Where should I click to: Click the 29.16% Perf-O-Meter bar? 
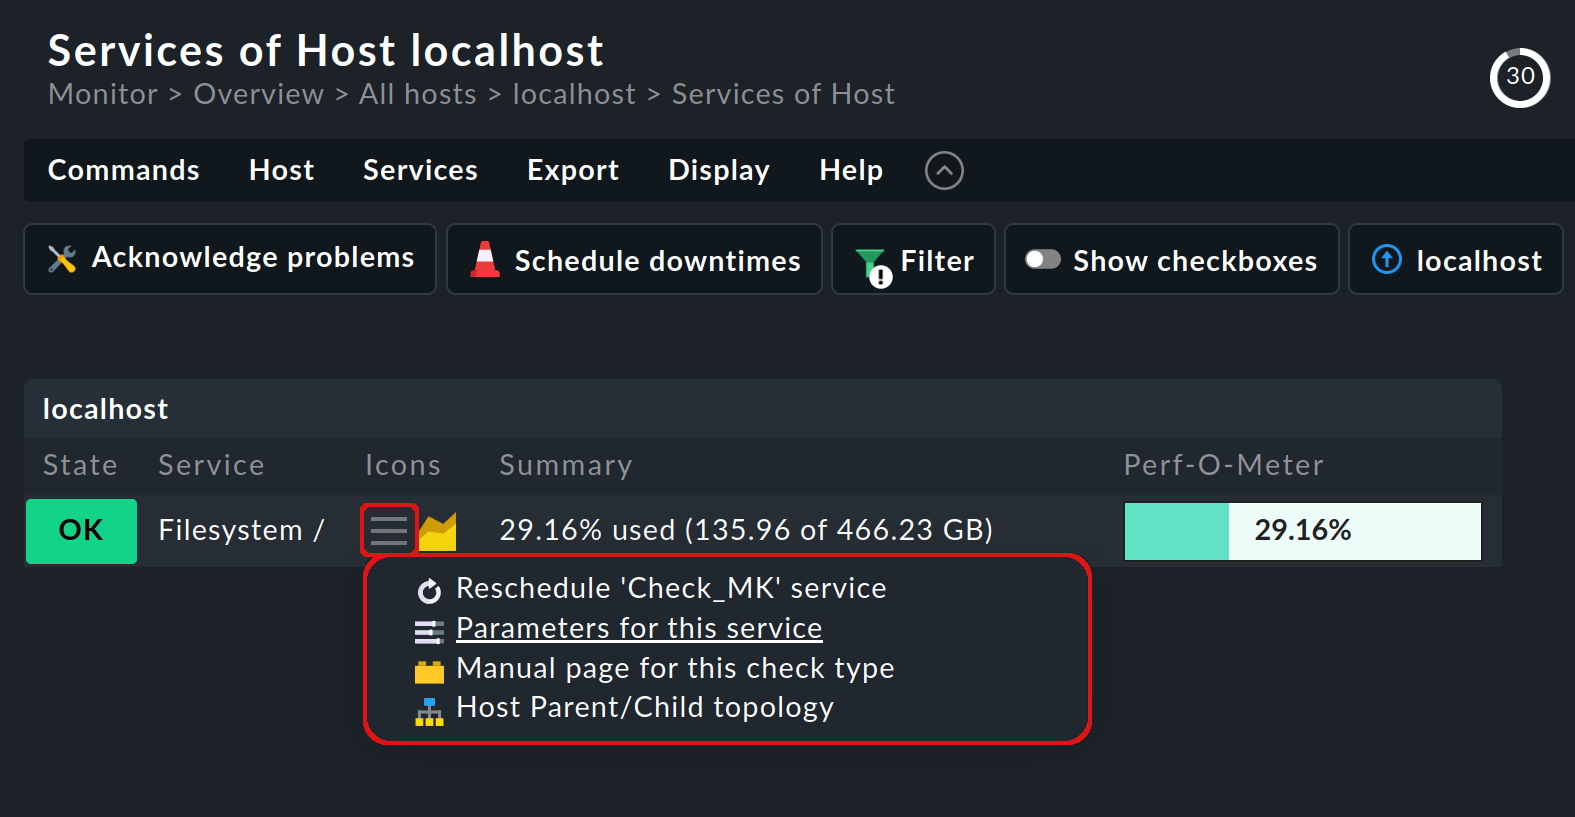pos(1303,531)
